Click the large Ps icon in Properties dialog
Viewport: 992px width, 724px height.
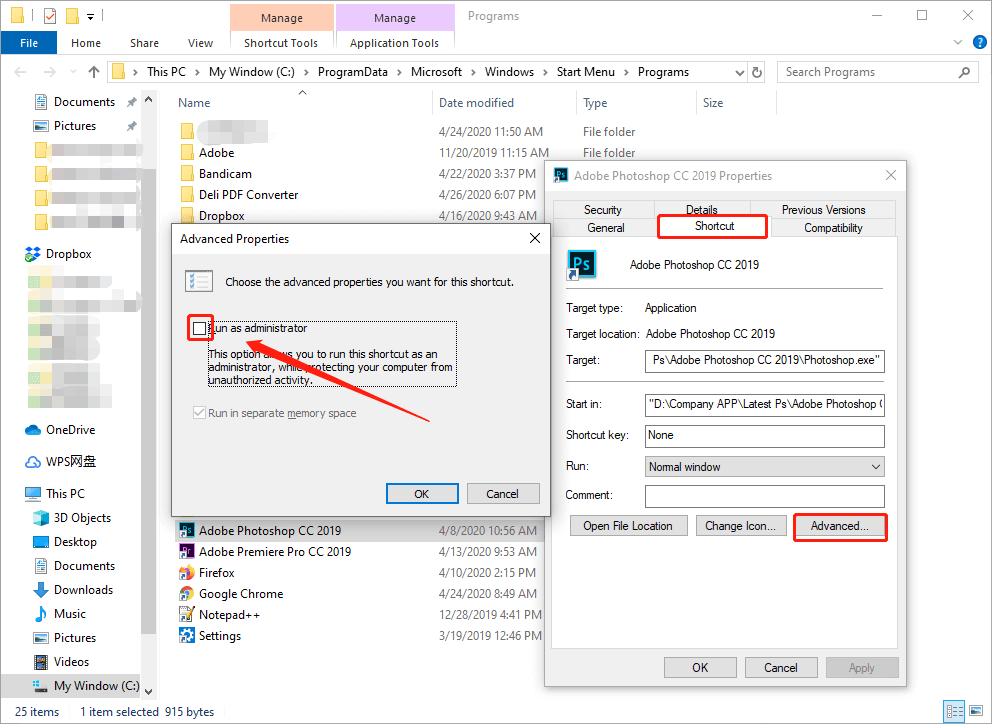(x=581, y=265)
